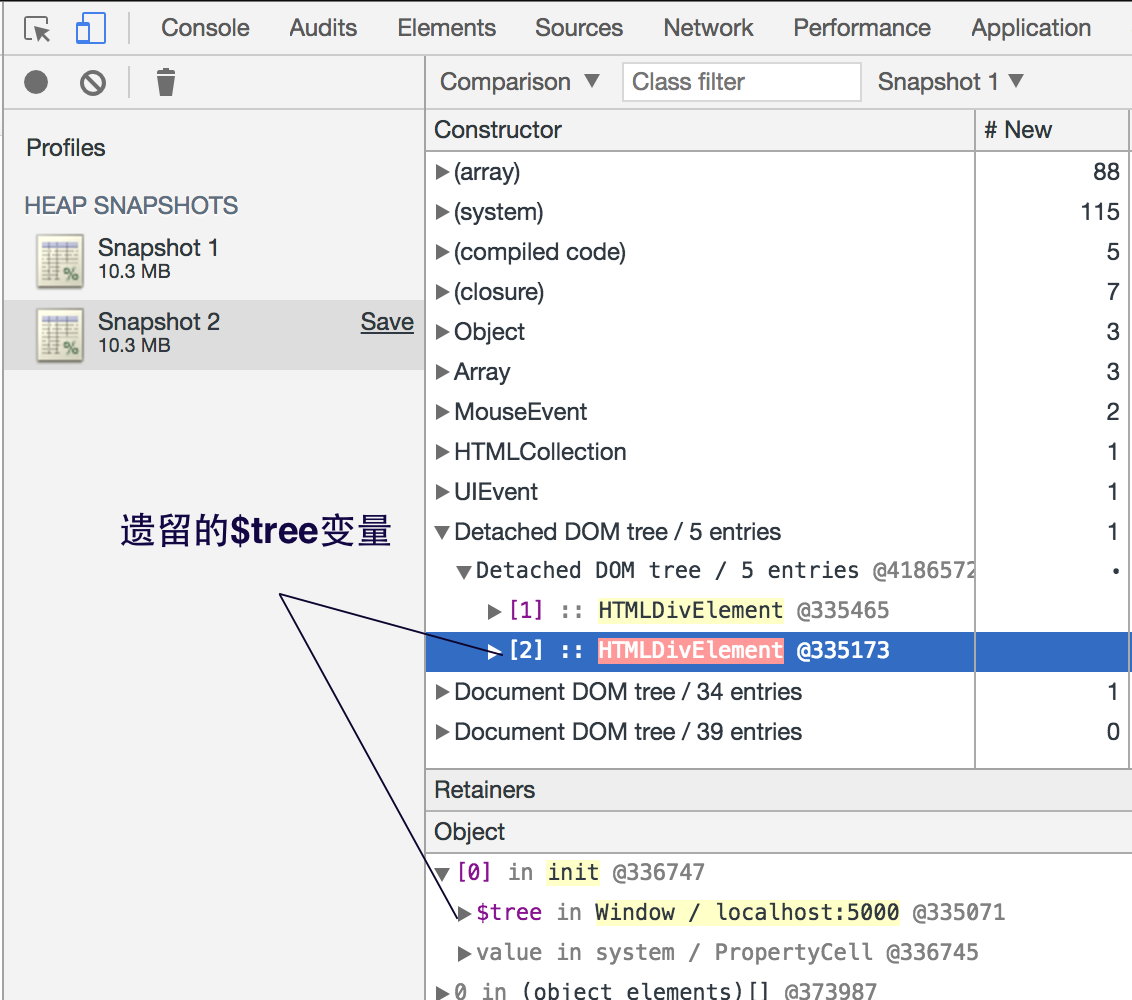Screen dimensions: 1132x1000
Task: Click the HEAP SNAPSHOTS heading
Action: tap(131, 206)
